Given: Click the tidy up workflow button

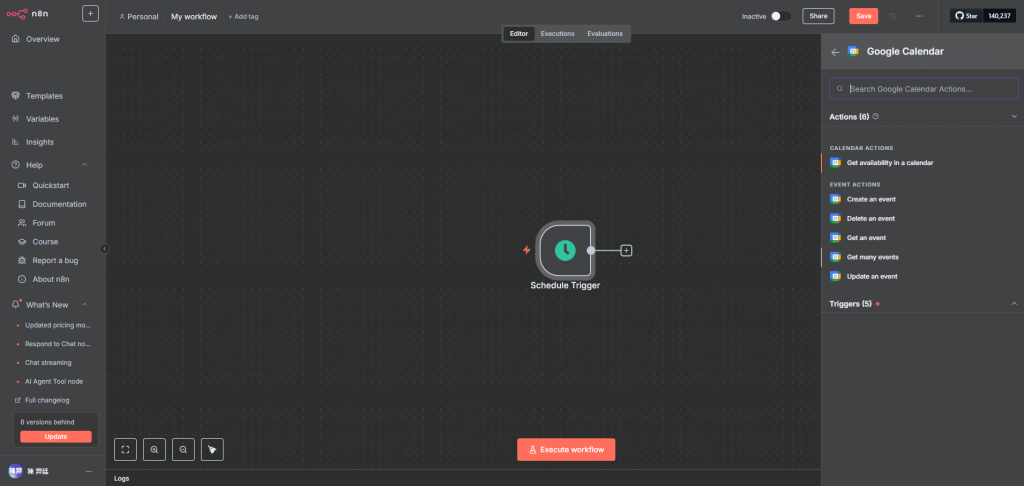Looking at the screenshot, I should tap(212, 449).
